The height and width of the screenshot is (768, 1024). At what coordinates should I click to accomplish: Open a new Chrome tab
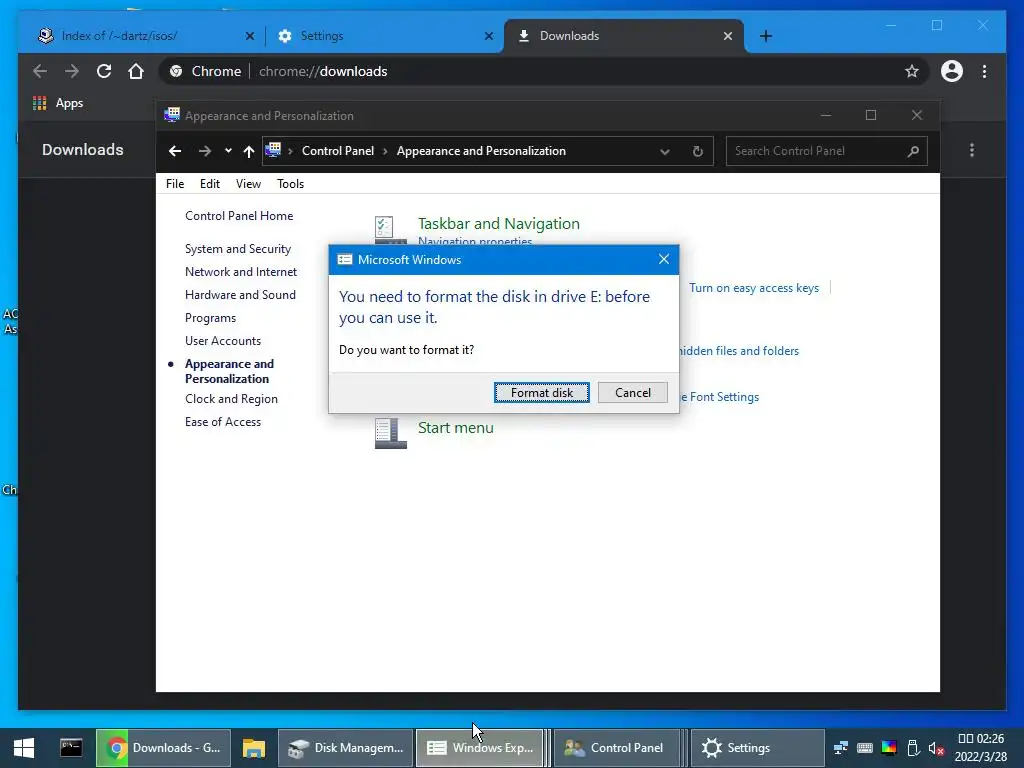point(765,36)
